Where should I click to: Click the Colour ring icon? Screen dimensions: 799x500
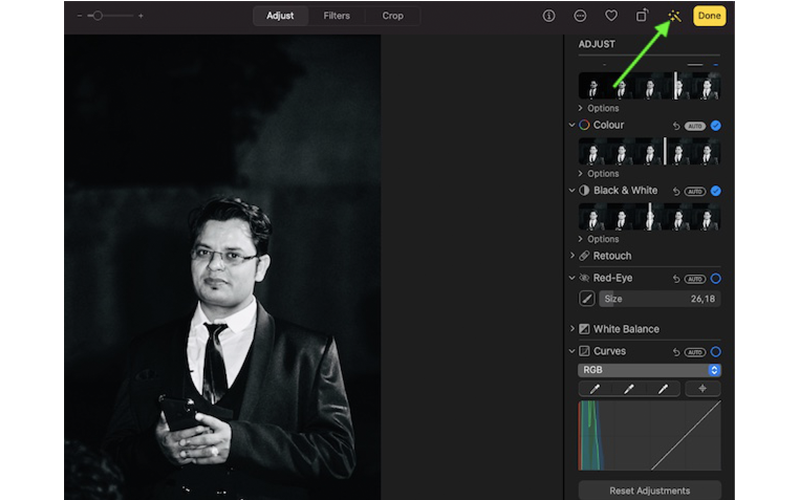coord(584,125)
